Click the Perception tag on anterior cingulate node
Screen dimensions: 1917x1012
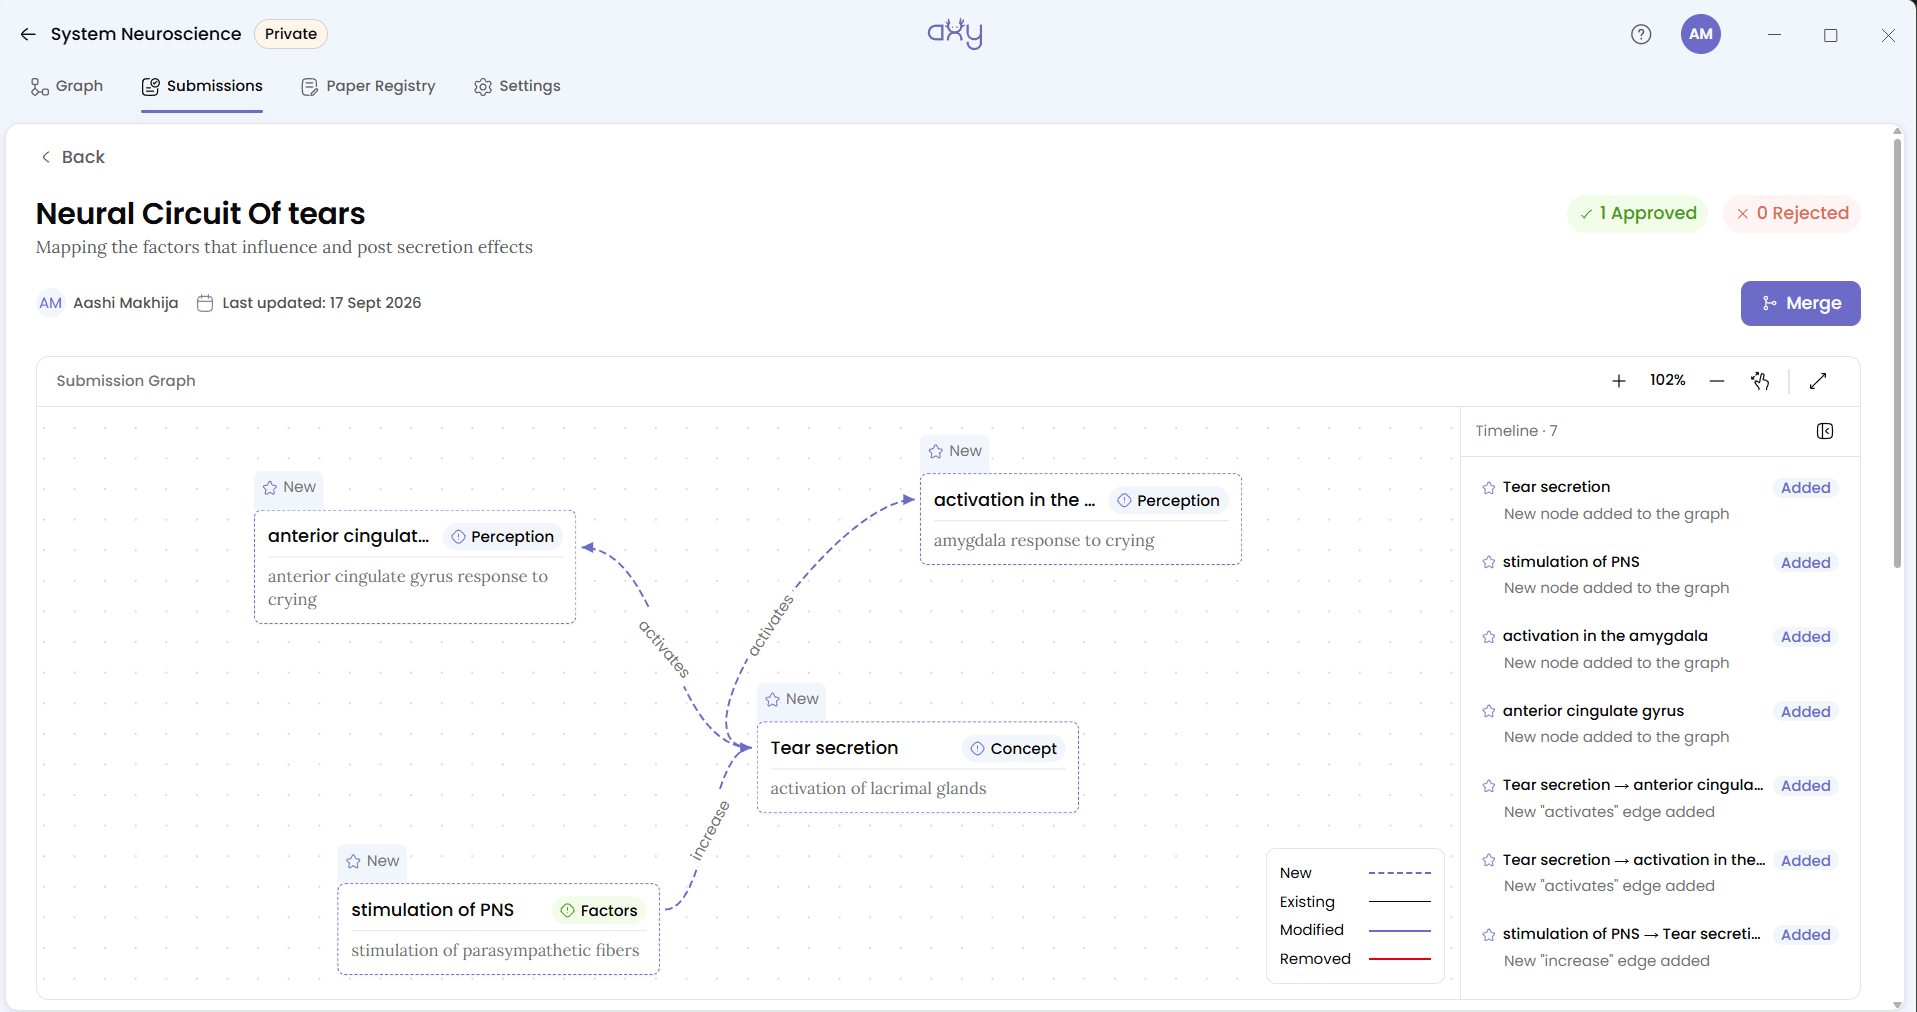(503, 537)
